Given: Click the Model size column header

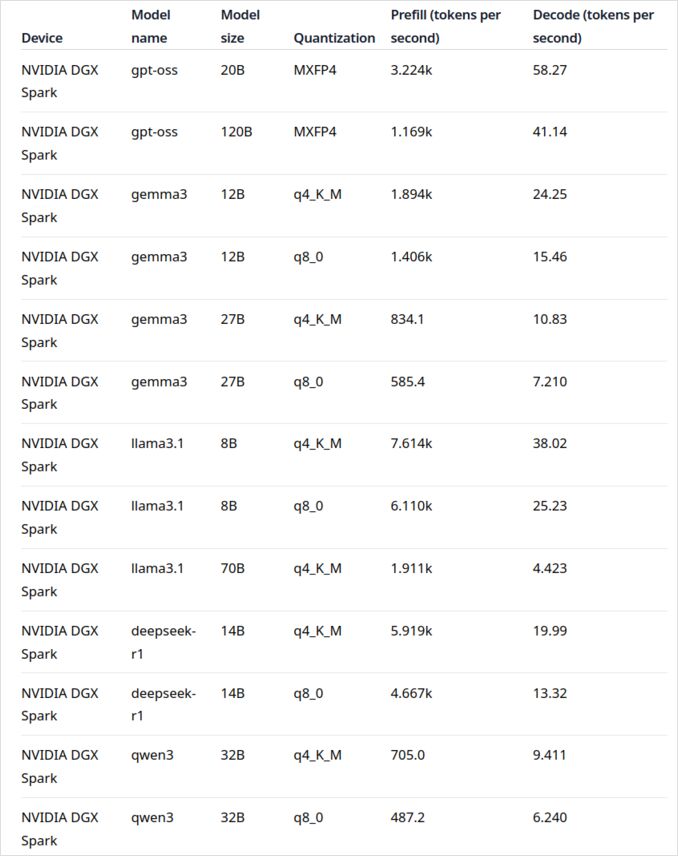Looking at the screenshot, I should coord(240,27).
